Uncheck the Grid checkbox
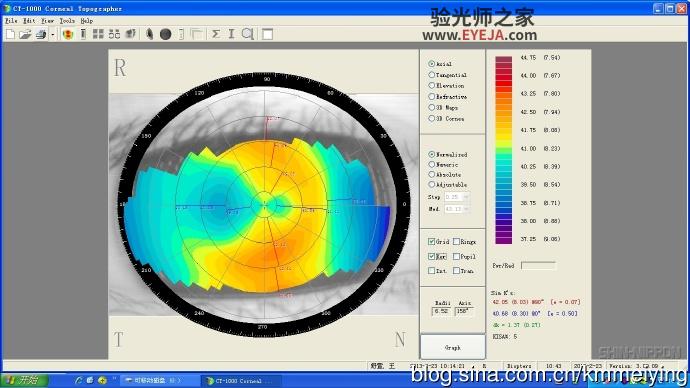This screenshot has height=388, width=690. (431, 242)
